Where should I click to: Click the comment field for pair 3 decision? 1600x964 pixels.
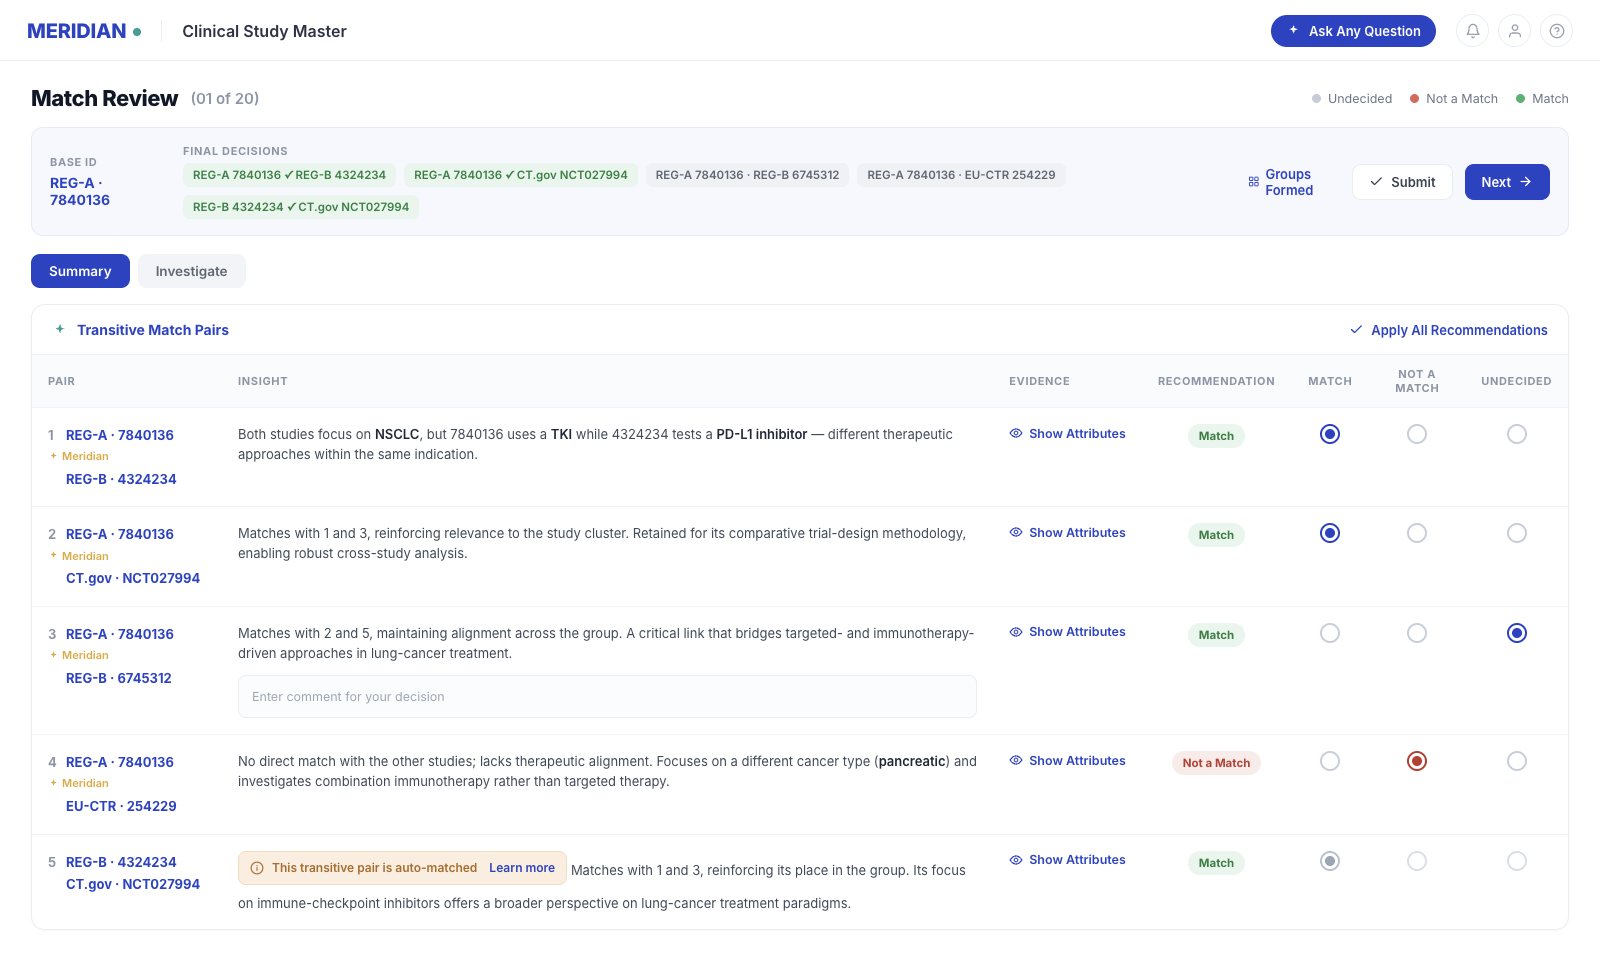pyautogui.click(x=607, y=697)
